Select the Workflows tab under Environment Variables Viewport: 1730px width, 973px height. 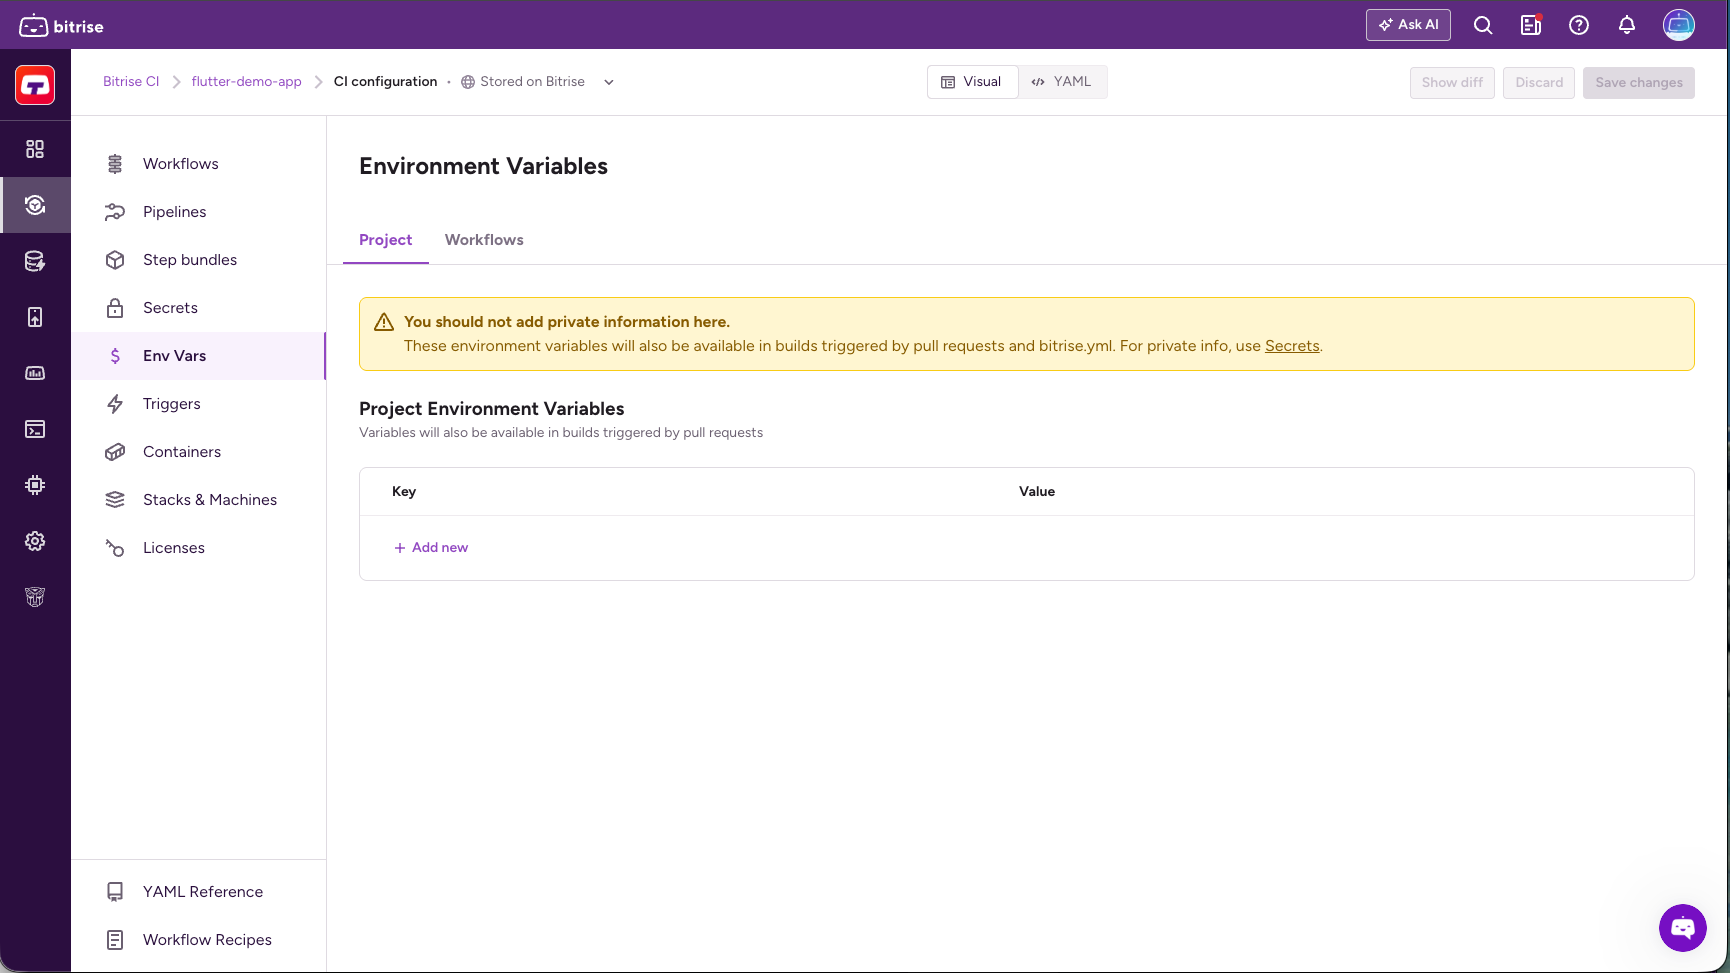click(484, 240)
